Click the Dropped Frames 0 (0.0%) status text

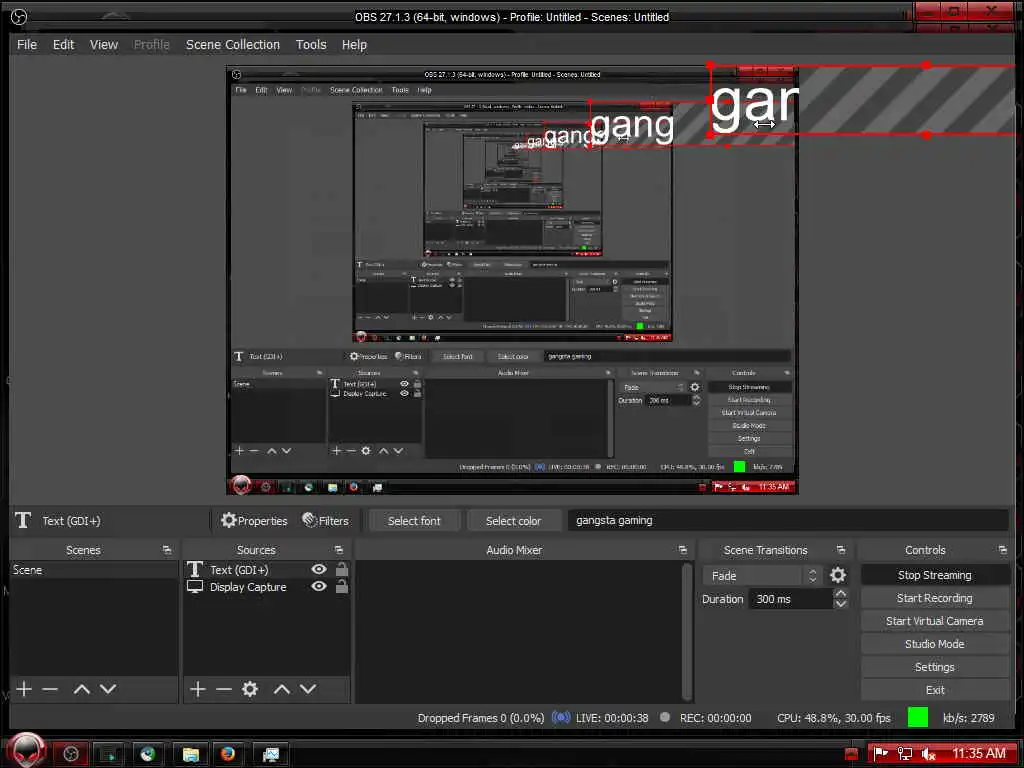[481, 718]
